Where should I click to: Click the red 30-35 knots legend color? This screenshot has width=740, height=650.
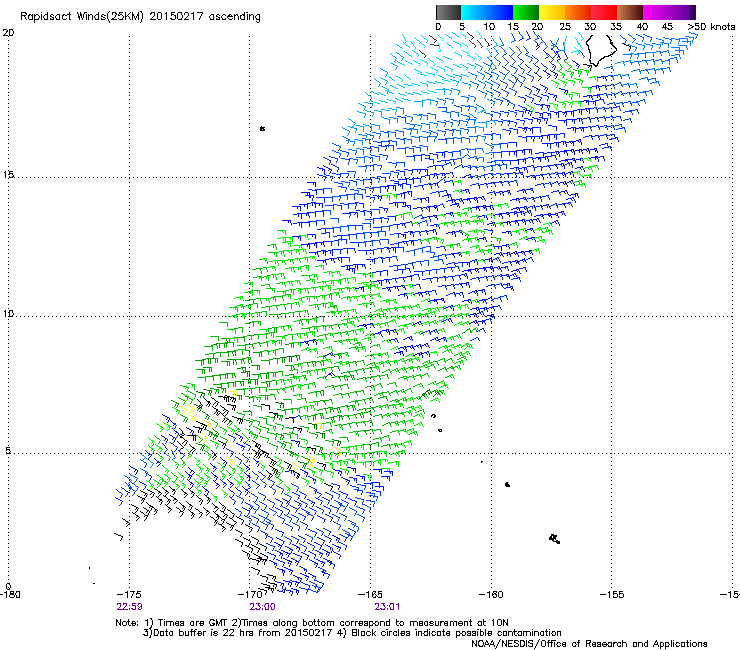[x=604, y=12]
